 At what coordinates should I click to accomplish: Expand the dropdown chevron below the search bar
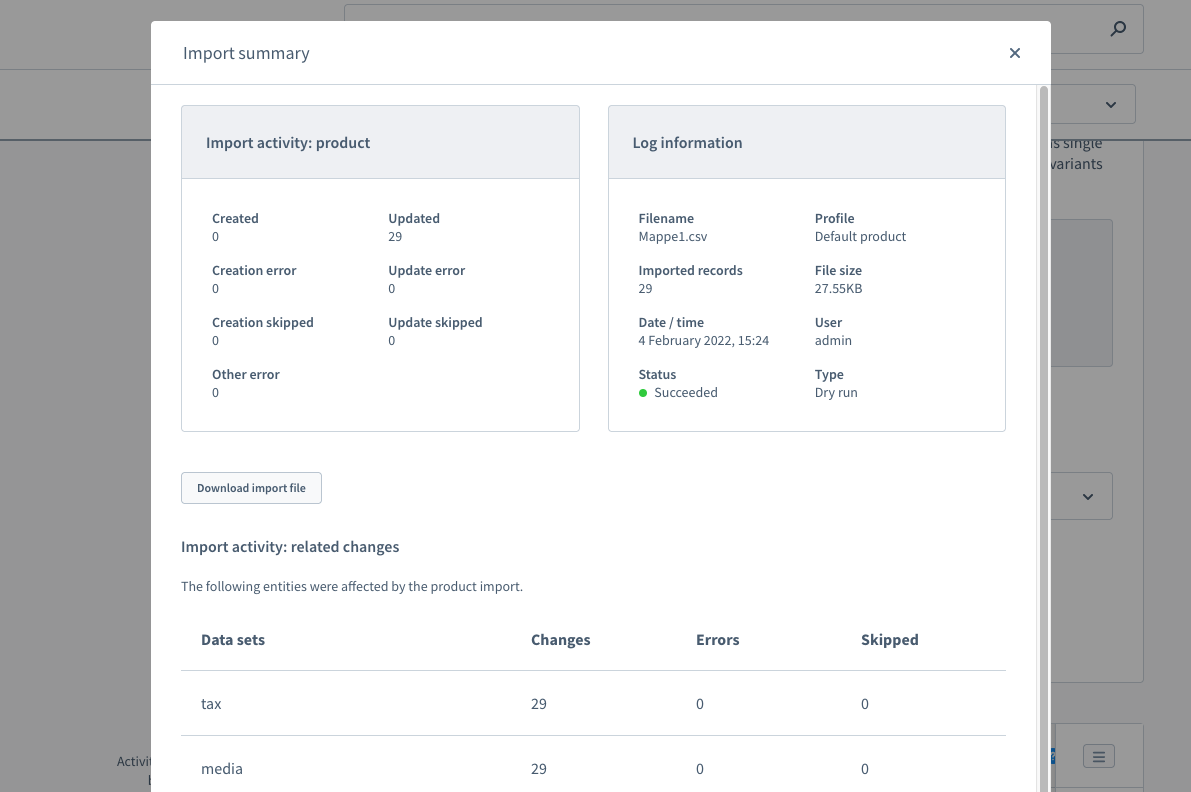[1111, 105]
